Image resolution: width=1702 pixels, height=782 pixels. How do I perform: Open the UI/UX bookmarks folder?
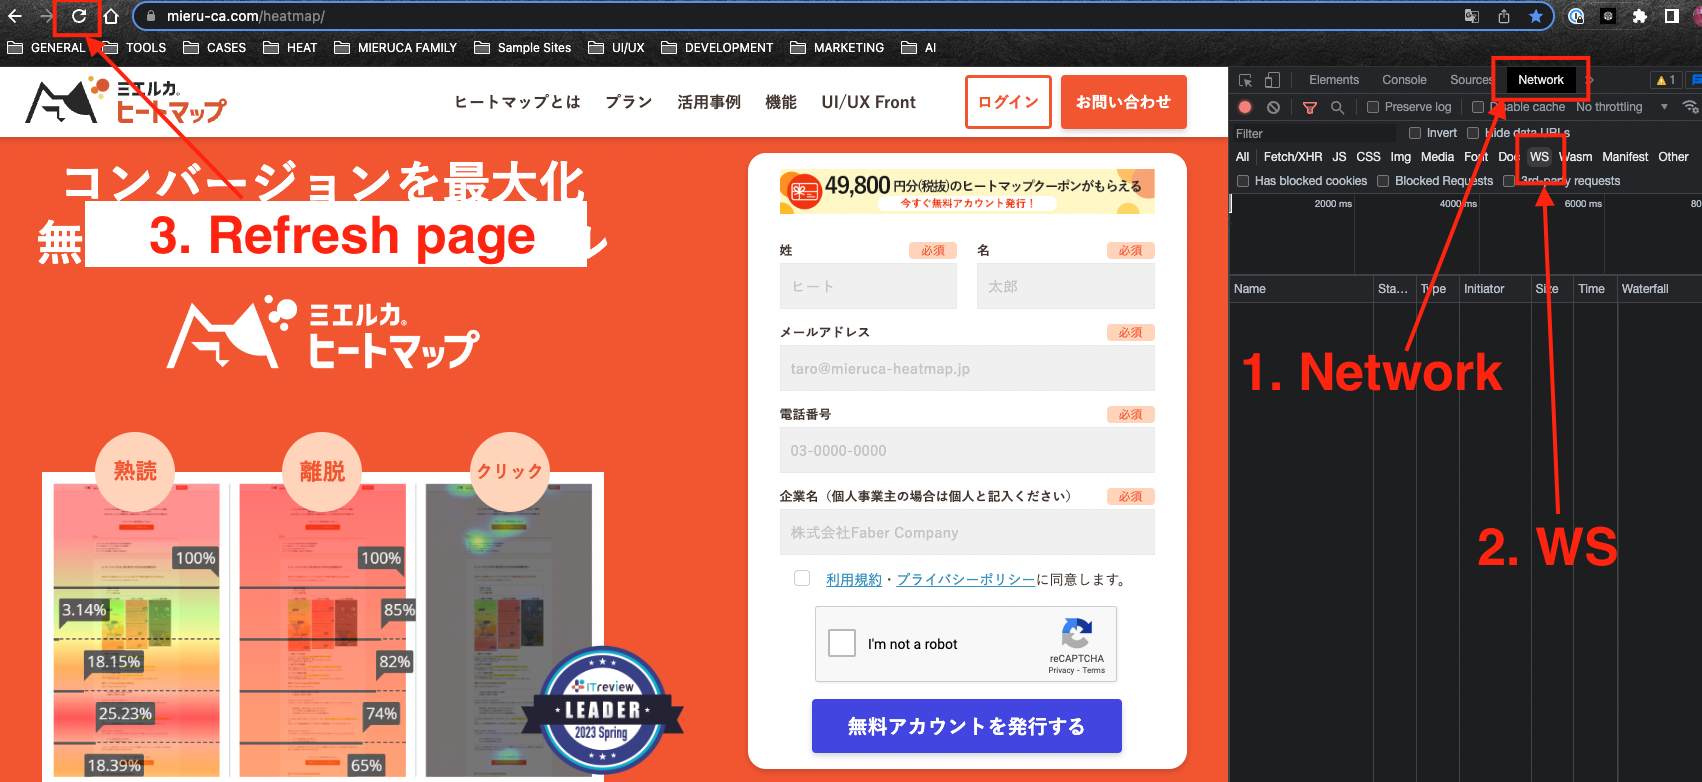tap(616, 47)
